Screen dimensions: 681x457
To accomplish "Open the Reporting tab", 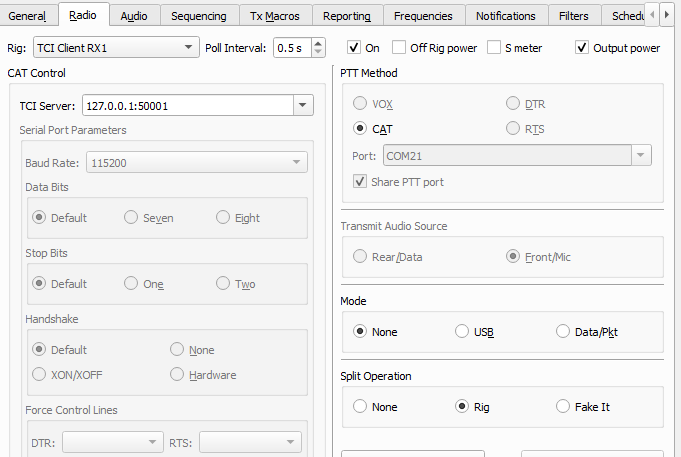I will [x=347, y=16].
